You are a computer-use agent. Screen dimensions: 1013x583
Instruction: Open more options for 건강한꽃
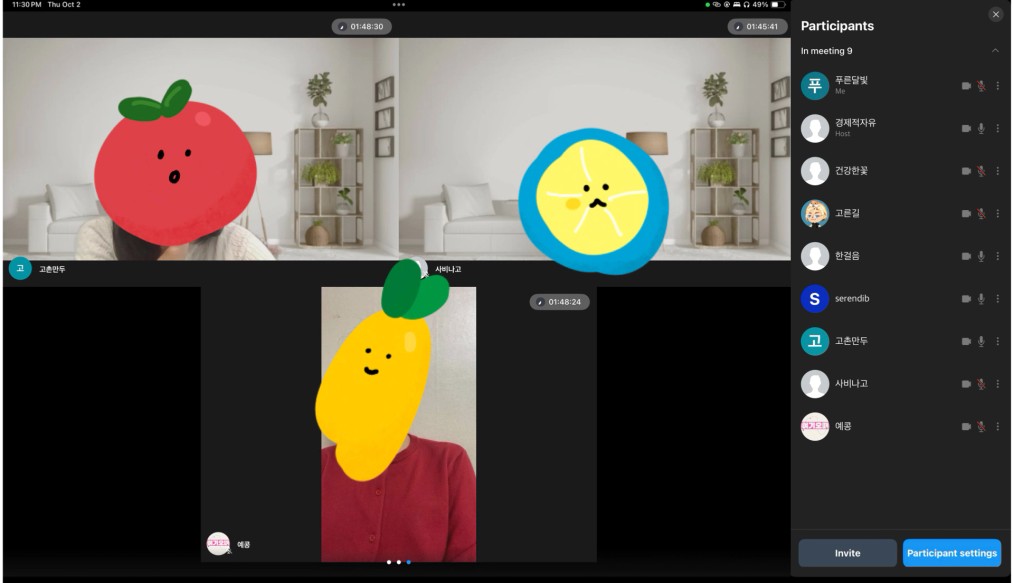pos(997,171)
